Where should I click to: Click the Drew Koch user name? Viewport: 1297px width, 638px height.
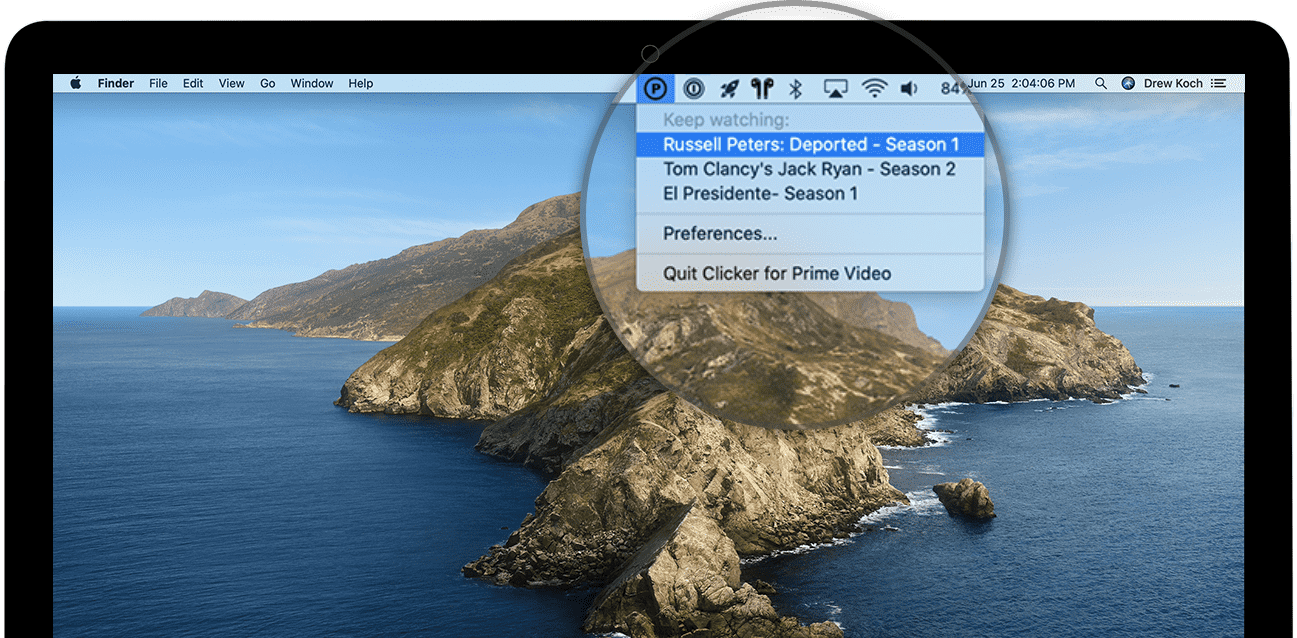tap(1172, 84)
